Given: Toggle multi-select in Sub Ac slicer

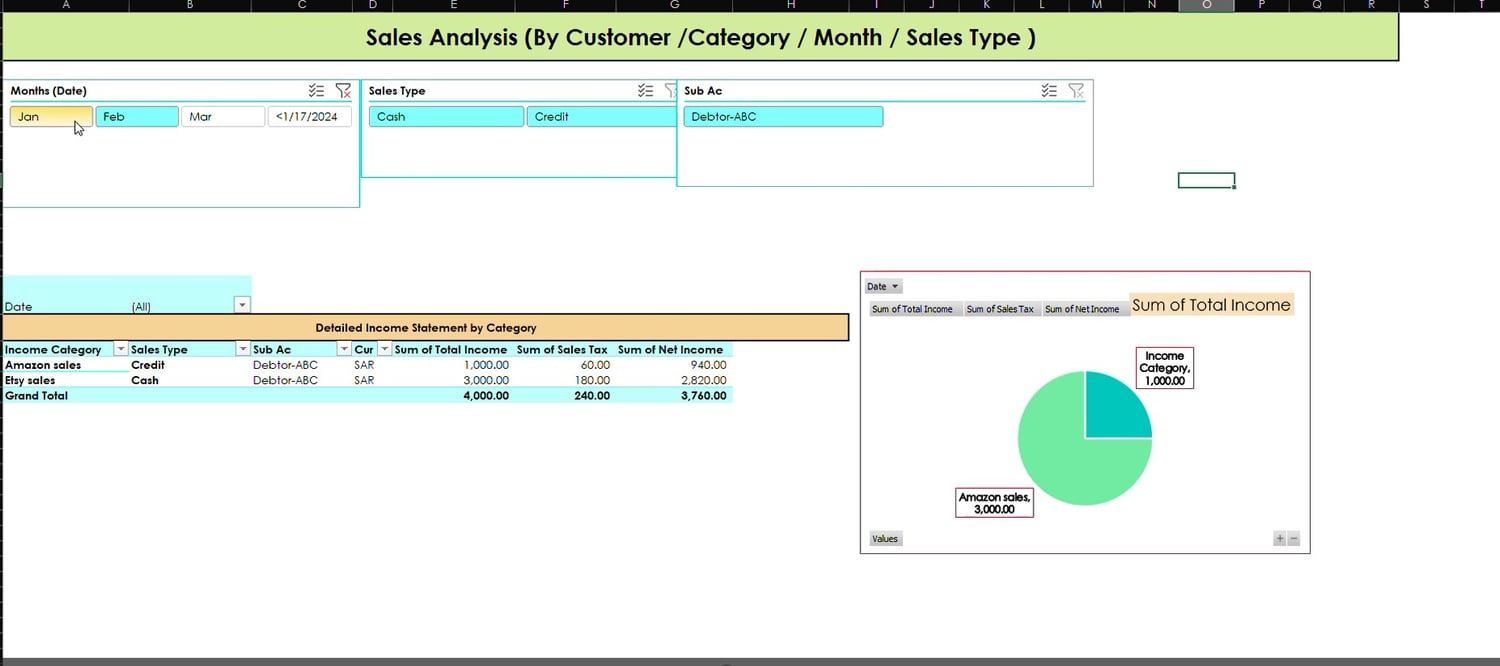Looking at the screenshot, I should click(x=1049, y=91).
